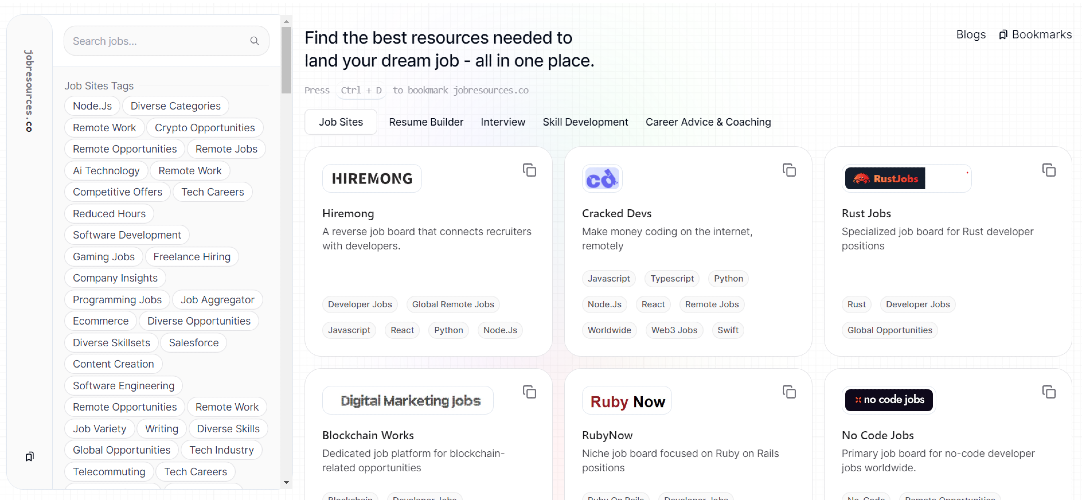The width and height of the screenshot is (1082, 500).
Task: Pick the Software Engineering tag
Action: click(124, 386)
